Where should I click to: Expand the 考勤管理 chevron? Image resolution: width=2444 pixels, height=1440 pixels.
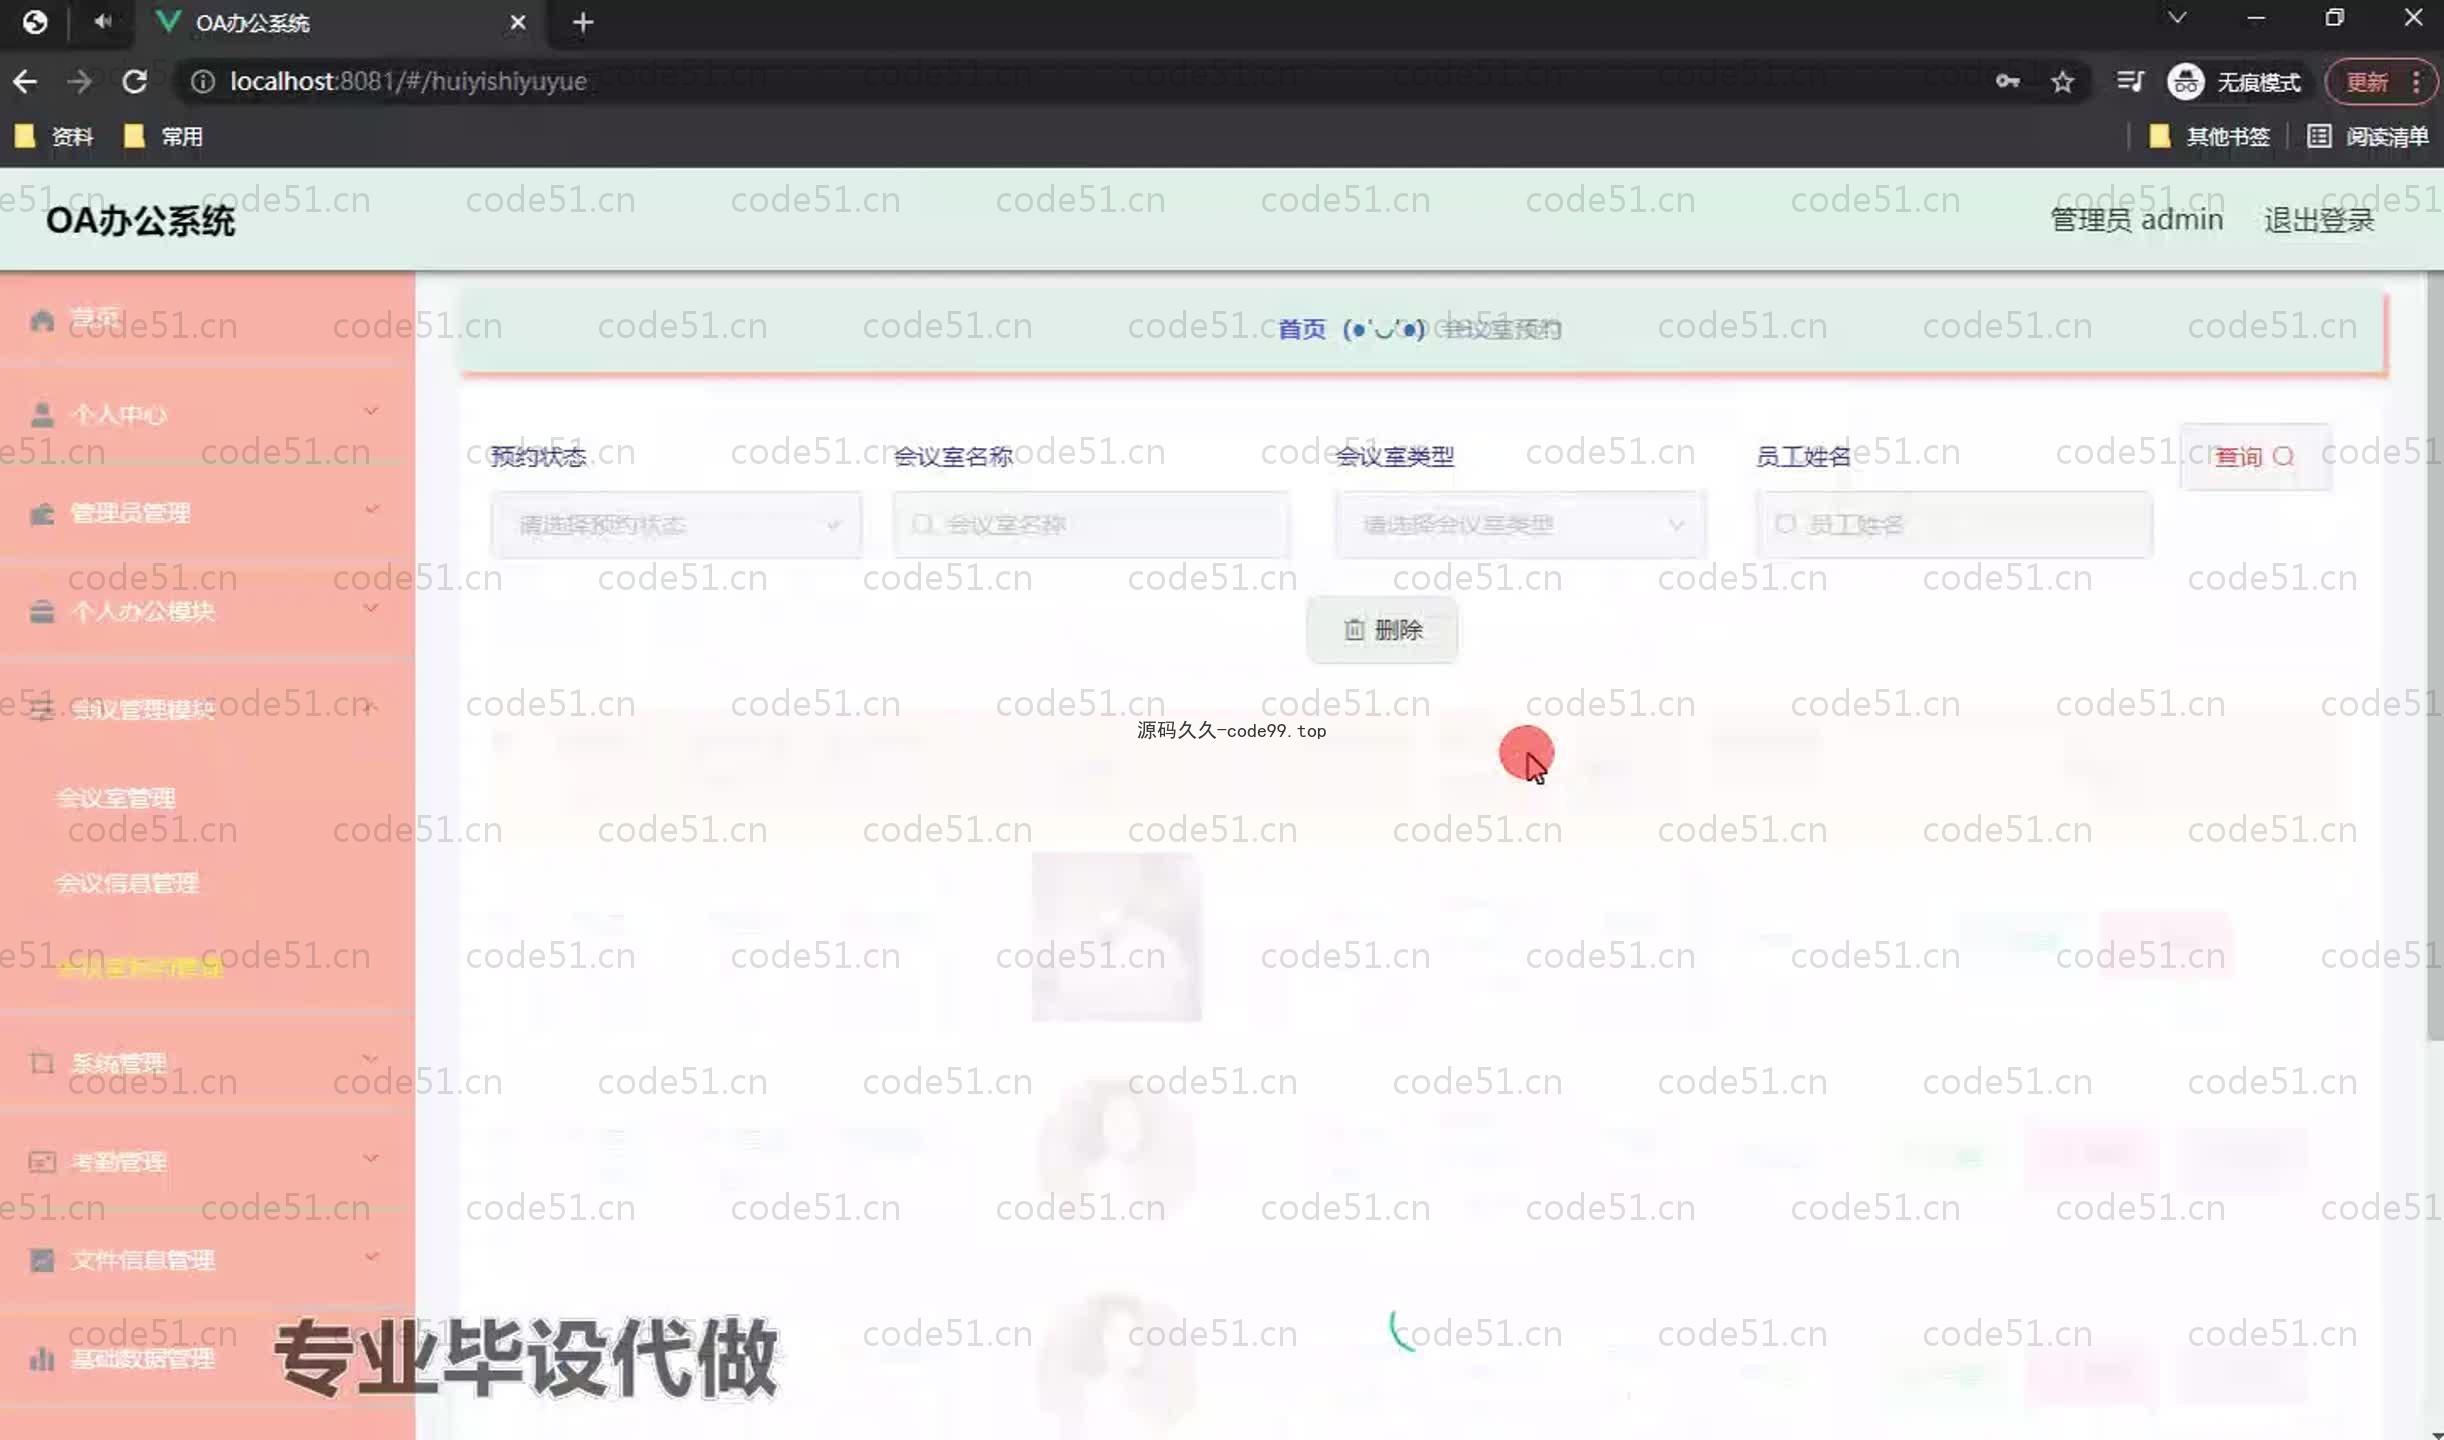(x=371, y=1158)
